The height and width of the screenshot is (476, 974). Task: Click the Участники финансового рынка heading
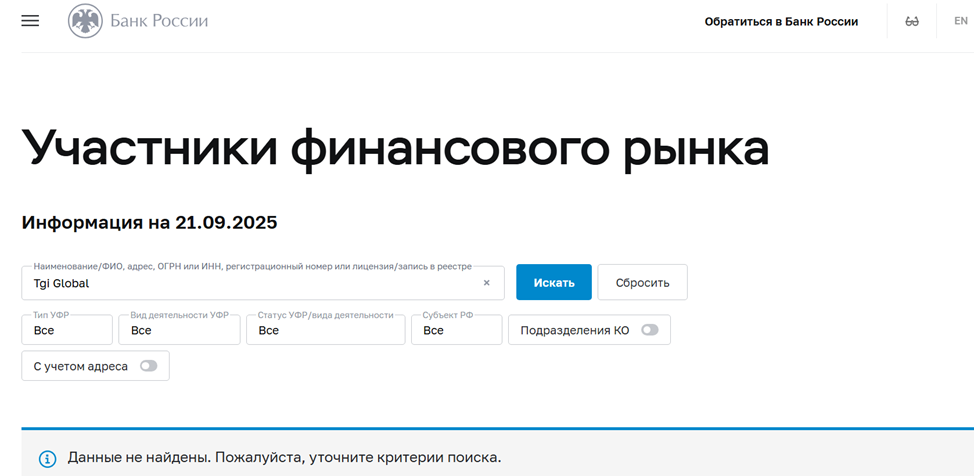coord(395,150)
